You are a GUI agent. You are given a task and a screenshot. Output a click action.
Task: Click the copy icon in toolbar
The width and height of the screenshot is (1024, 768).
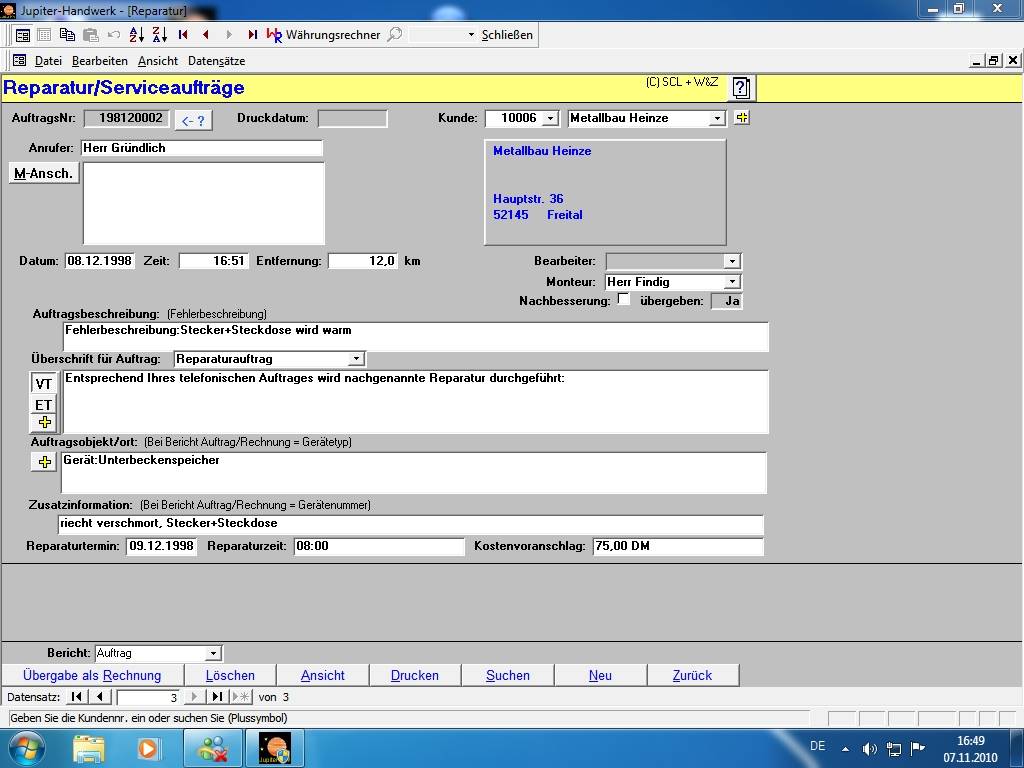tap(67, 34)
